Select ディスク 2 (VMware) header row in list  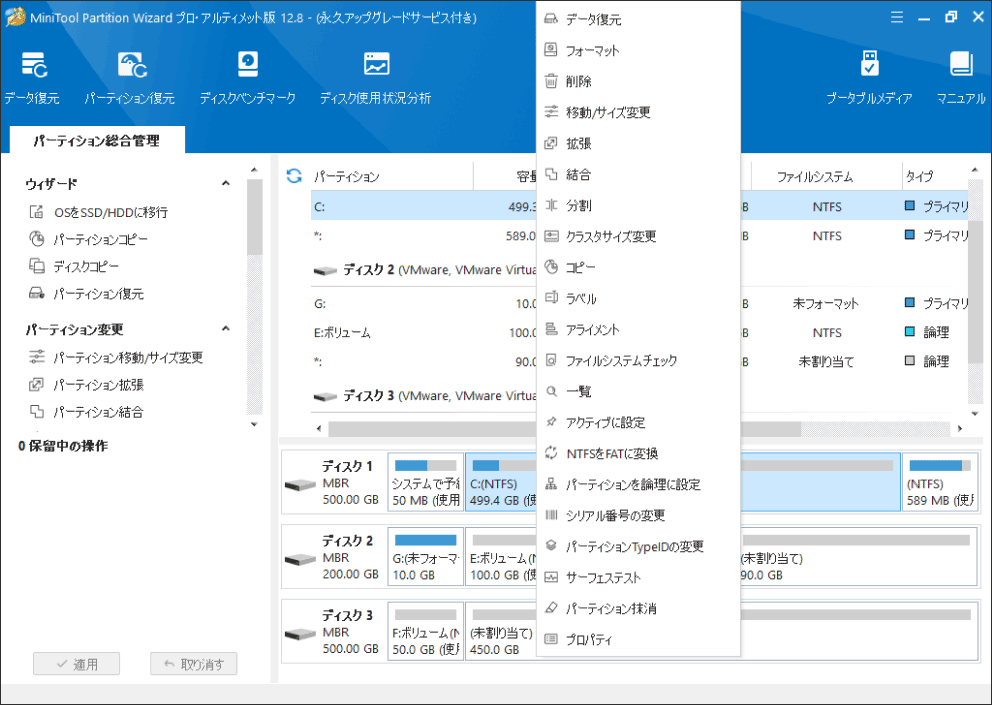pyautogui.click(x=424, y=270)
